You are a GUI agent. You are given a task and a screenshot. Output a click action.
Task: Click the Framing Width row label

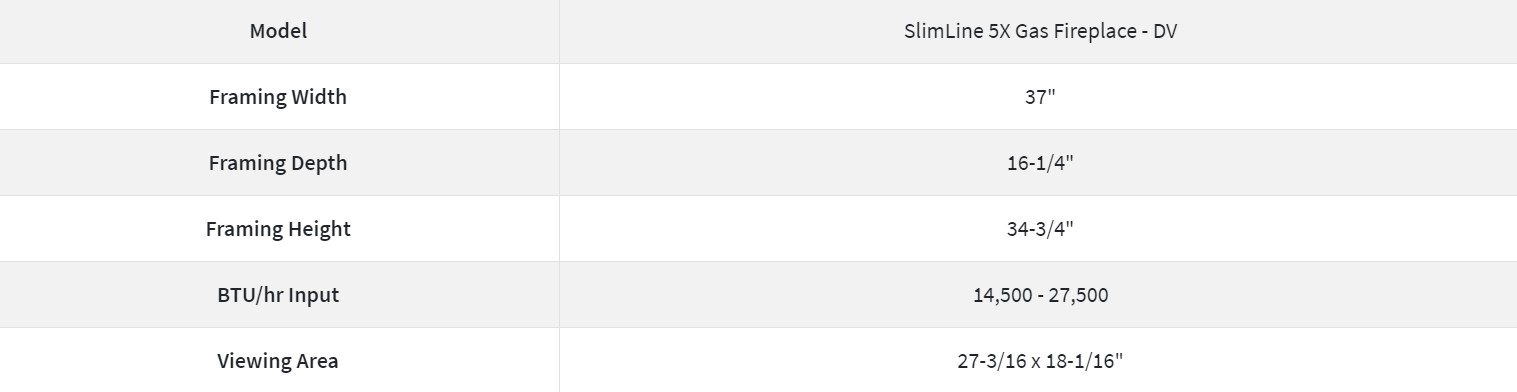coord(279,97)
